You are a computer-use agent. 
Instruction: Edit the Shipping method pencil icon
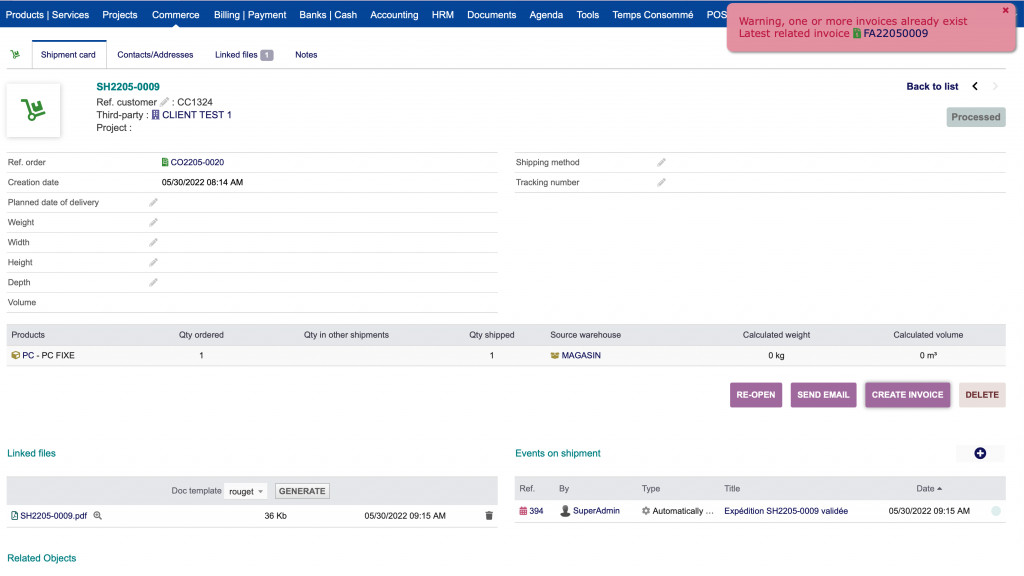click(x=661, y=162)
